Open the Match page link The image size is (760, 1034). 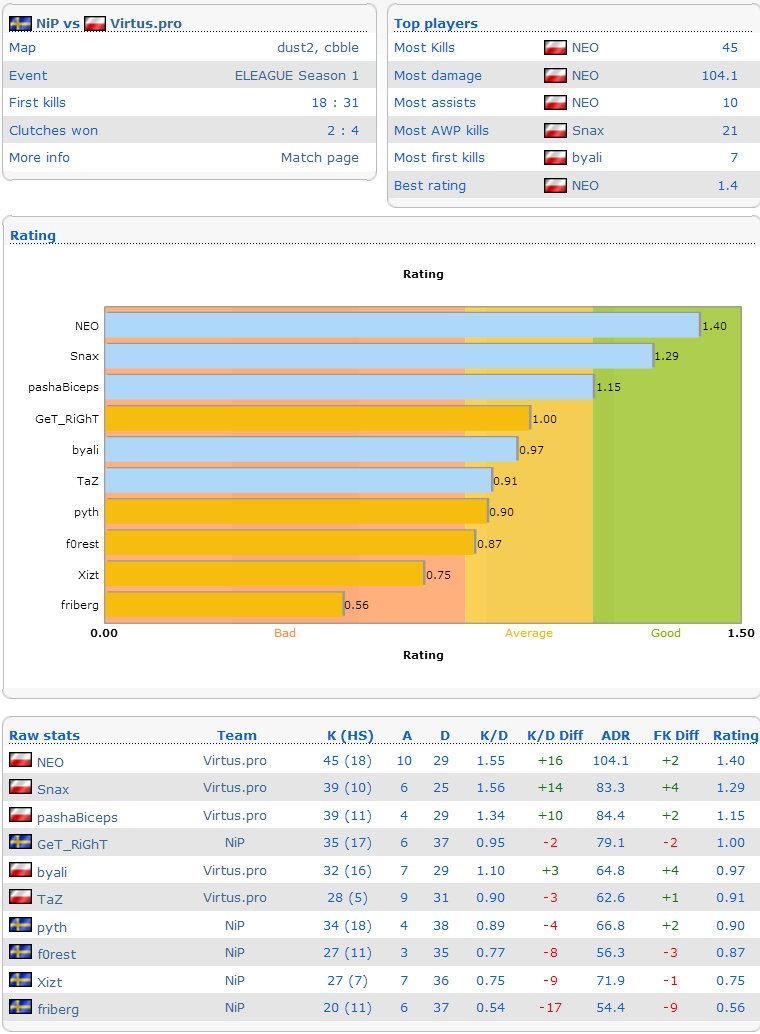(x=320, y=158)
